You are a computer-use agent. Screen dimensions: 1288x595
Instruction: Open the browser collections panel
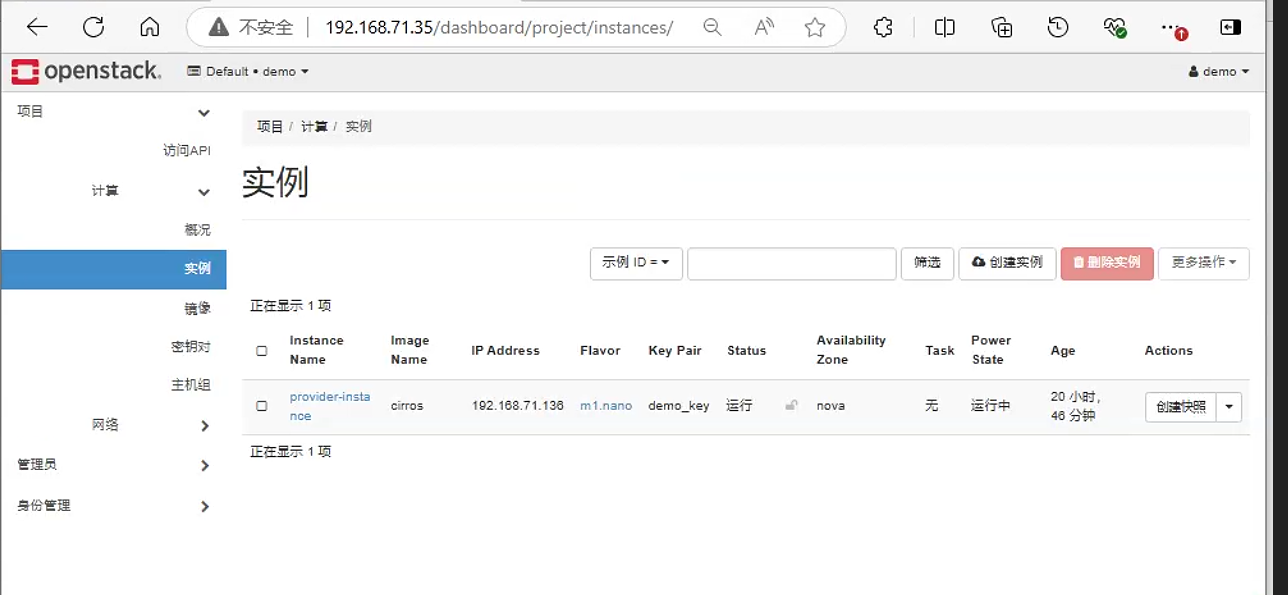[x=1002, y=27]
